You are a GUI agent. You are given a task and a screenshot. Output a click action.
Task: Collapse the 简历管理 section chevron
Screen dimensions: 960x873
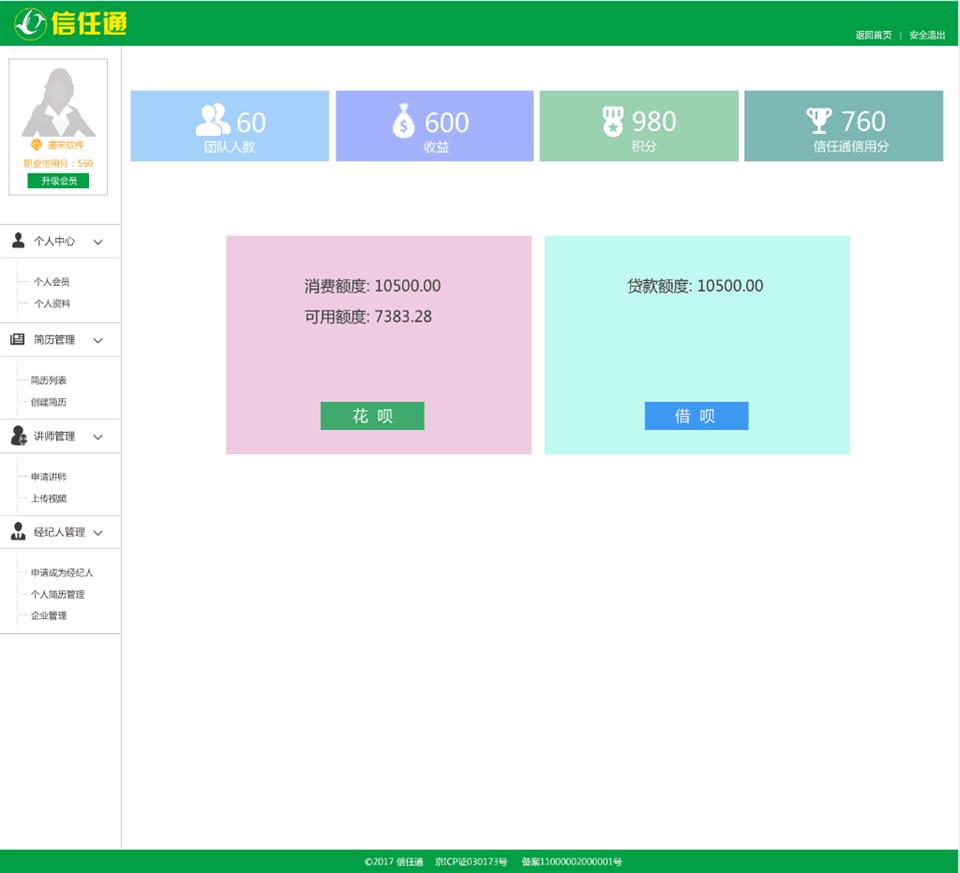pyautogui.click(x=98, y=340)
